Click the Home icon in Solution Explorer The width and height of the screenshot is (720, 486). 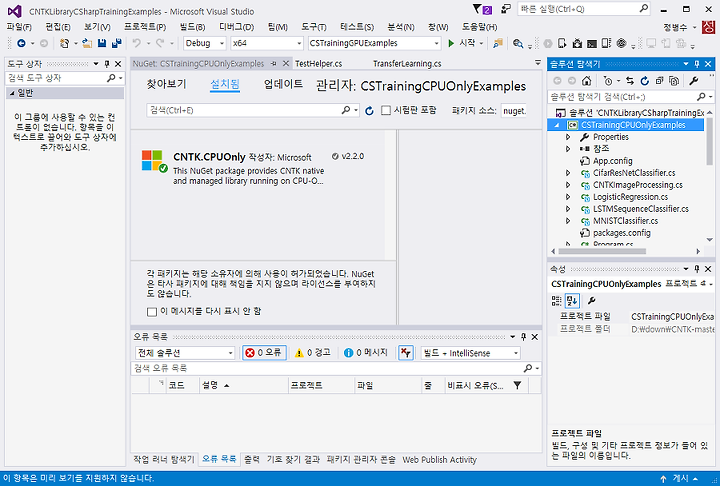[x=586, y=81]
